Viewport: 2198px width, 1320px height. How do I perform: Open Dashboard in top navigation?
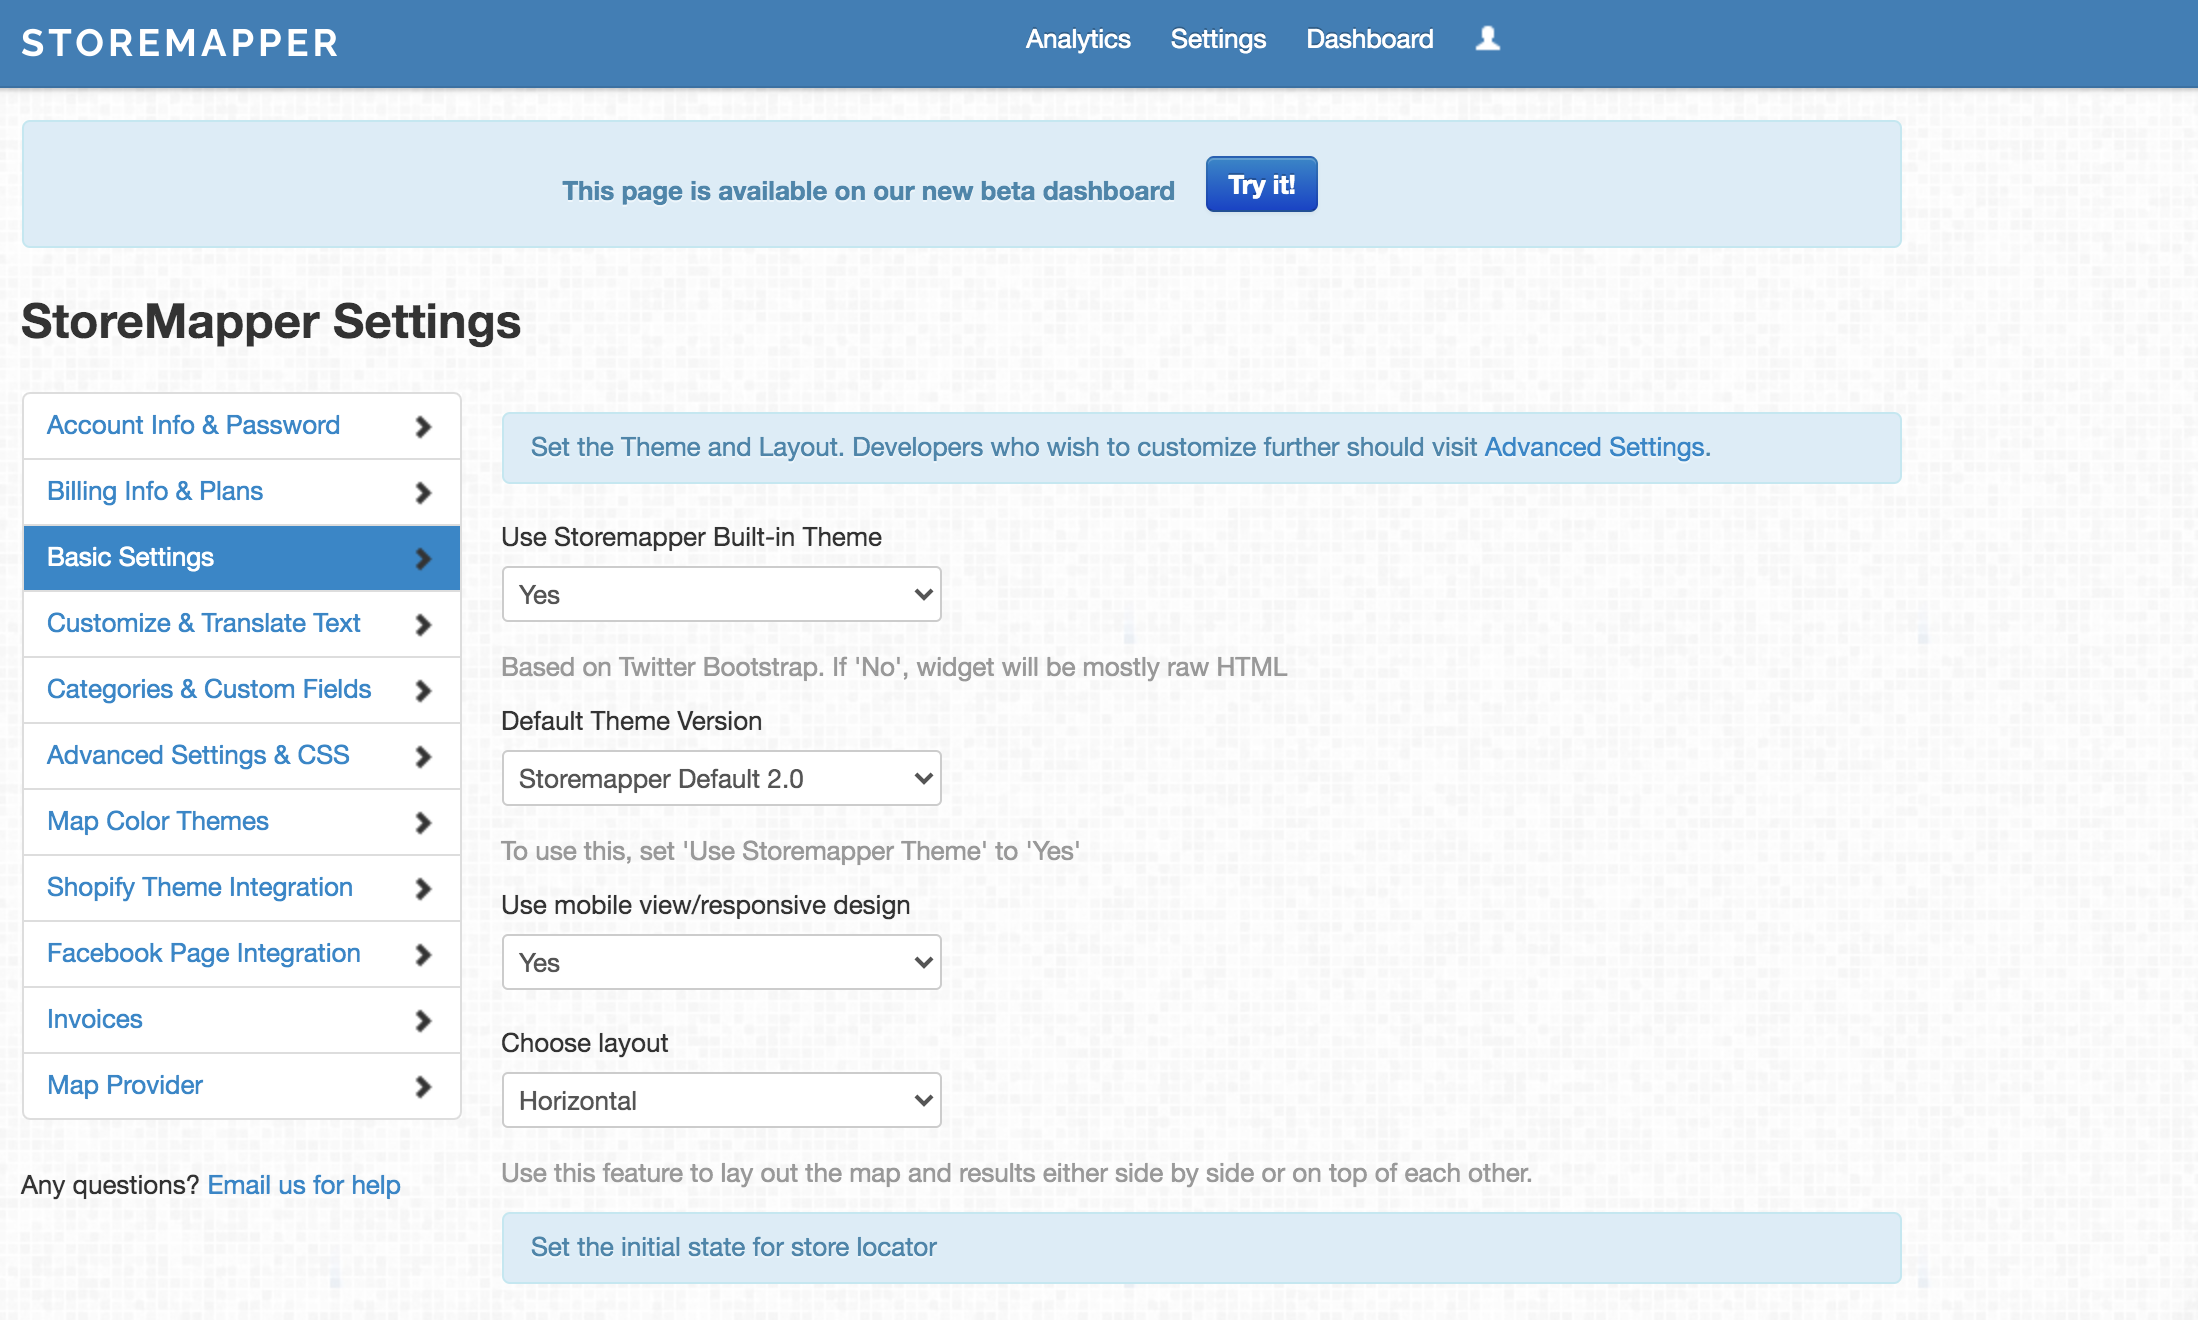point(1370,39)
